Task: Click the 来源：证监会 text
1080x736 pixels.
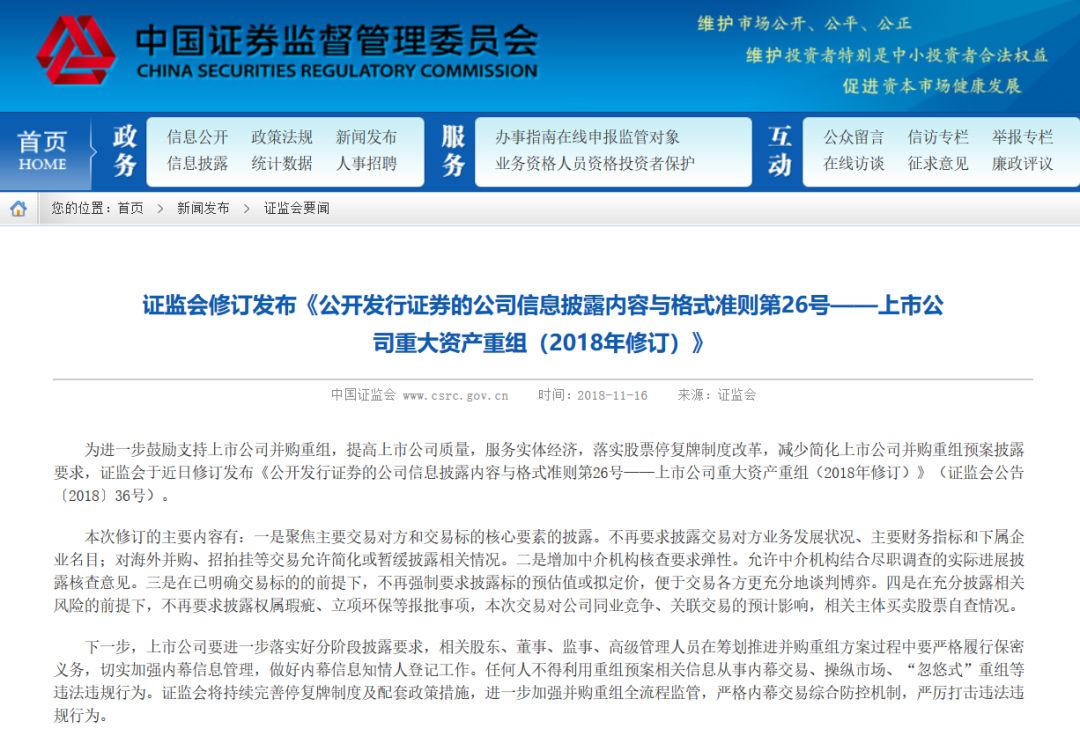Action: click(717, 395)
